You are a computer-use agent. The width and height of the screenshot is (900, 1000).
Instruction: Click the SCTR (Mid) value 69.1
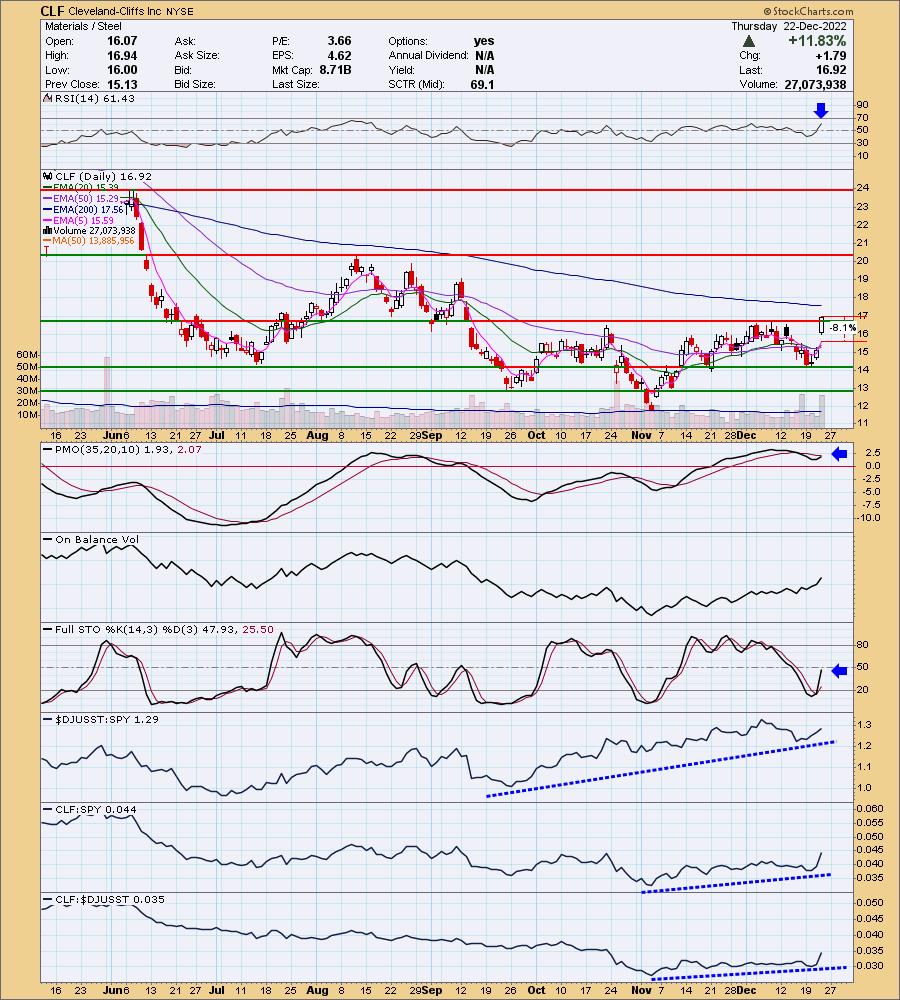tap(482, 84)
